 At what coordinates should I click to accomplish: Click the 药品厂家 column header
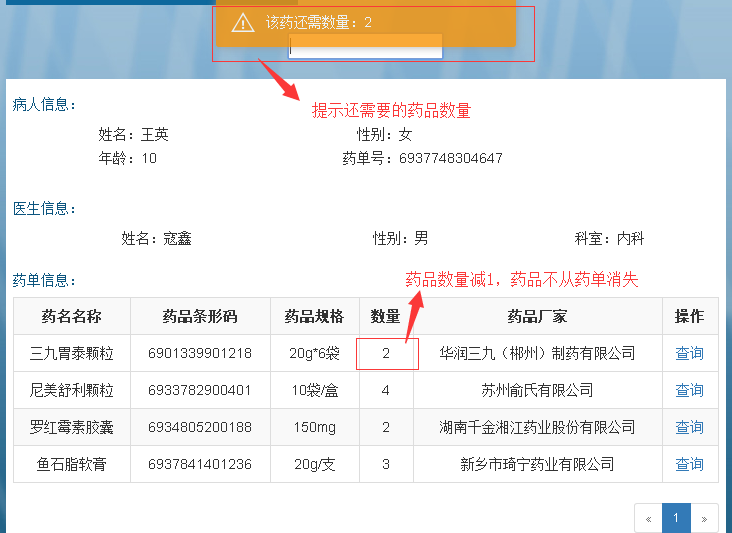click(537, 316)
